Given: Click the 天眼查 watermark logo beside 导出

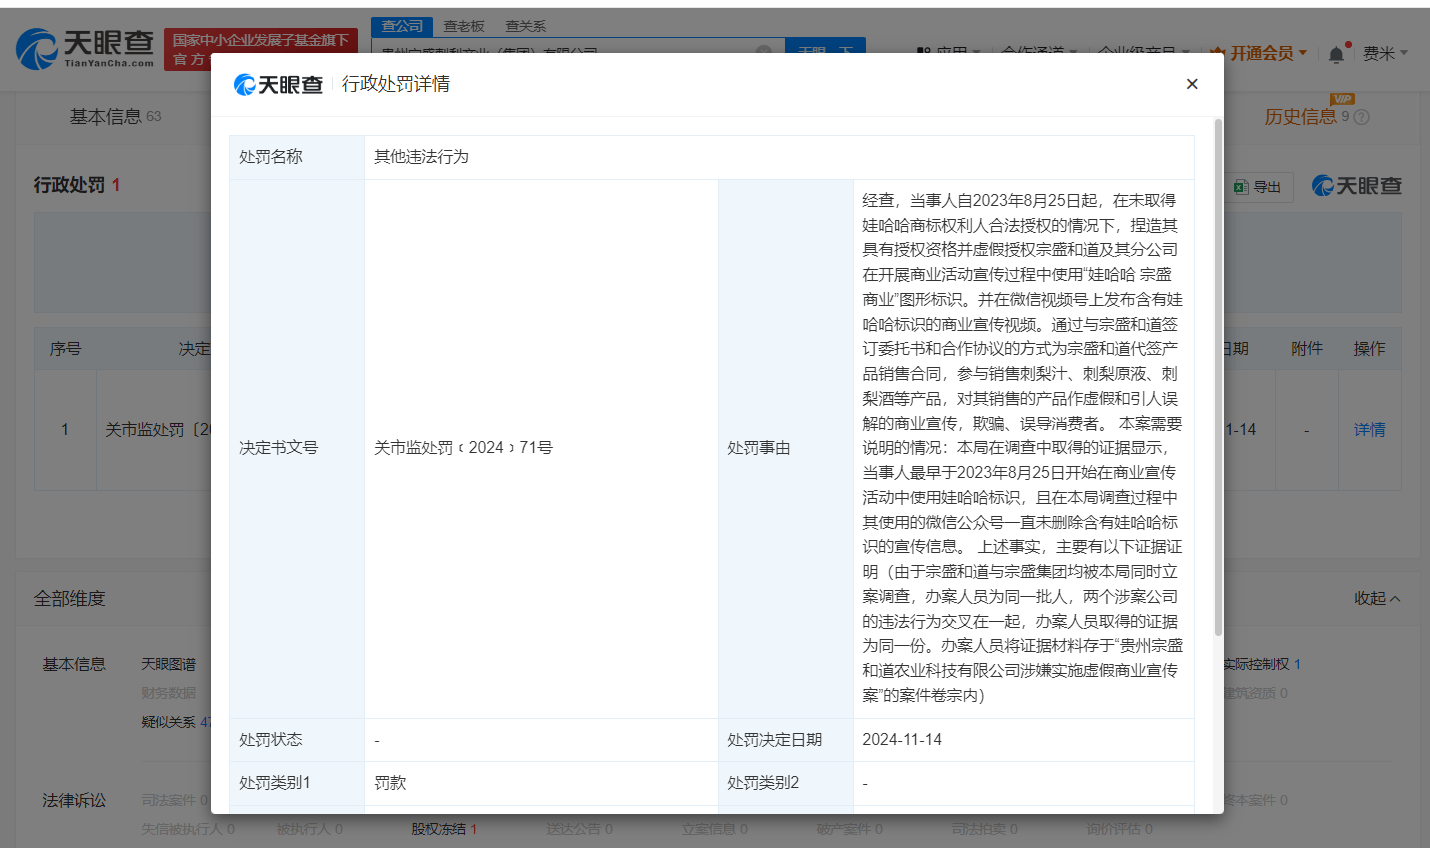Looking at the screenshot, I should pos(1356,186).
